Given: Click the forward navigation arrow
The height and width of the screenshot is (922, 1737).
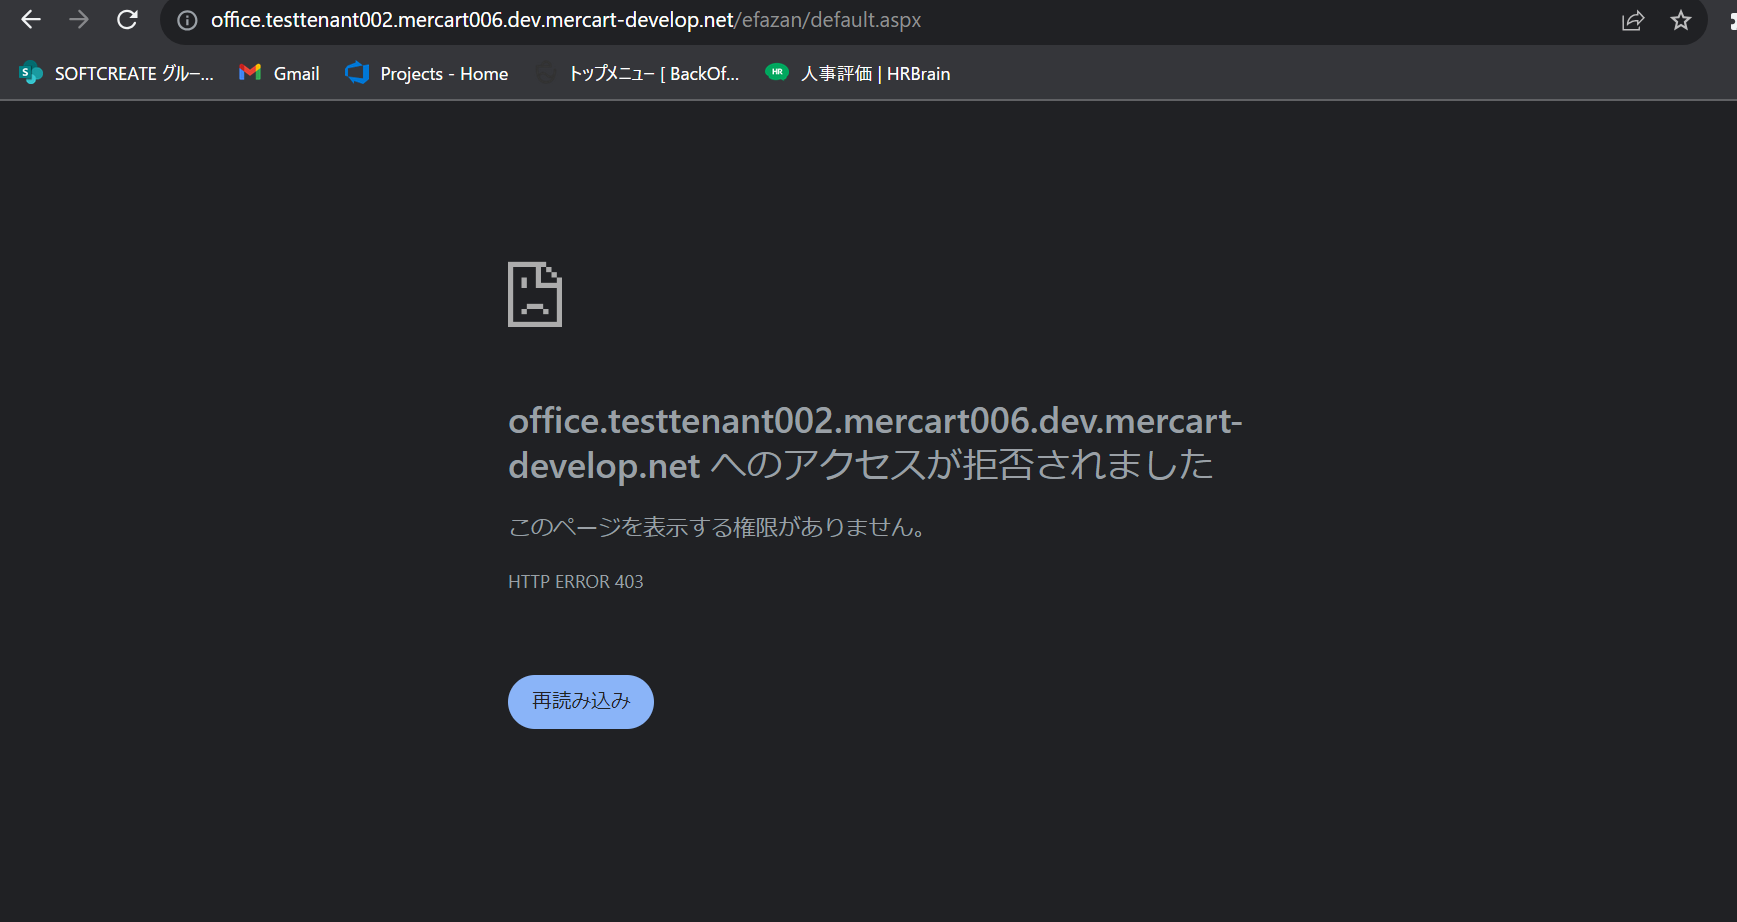Looking at the screenshot, I should [79, 20].
